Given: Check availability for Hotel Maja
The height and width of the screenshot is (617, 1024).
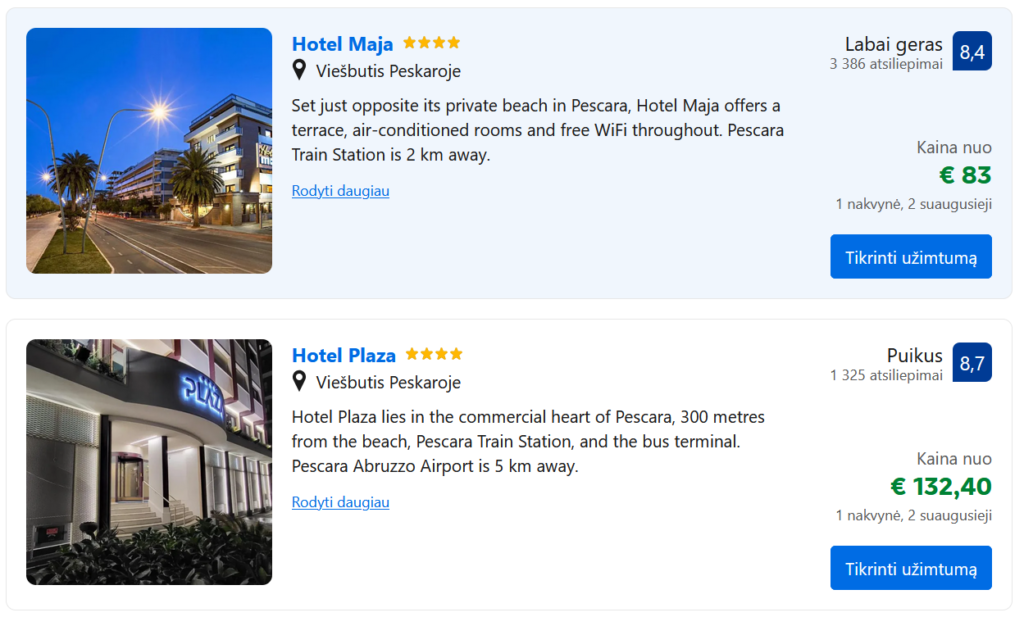Looking at the screenshot, I should pyautogui.click(x=910, y=257).
